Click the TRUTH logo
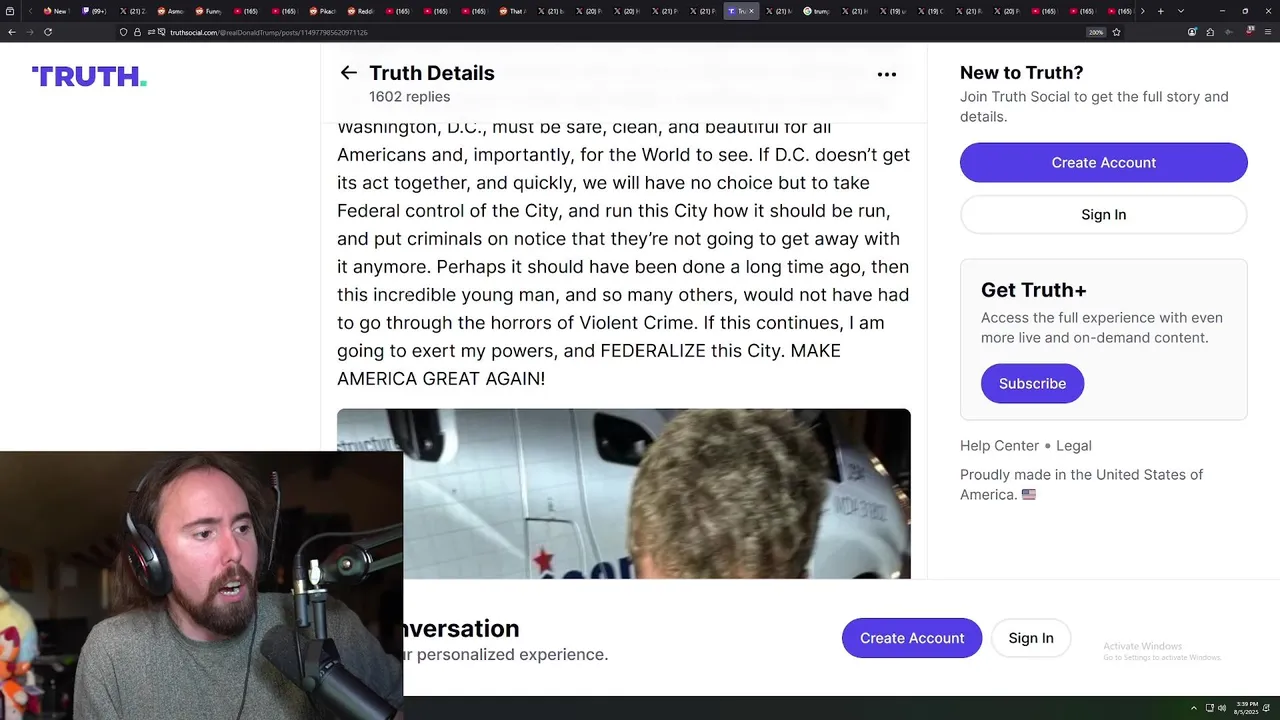The image size is (1280, 720). 89,76
